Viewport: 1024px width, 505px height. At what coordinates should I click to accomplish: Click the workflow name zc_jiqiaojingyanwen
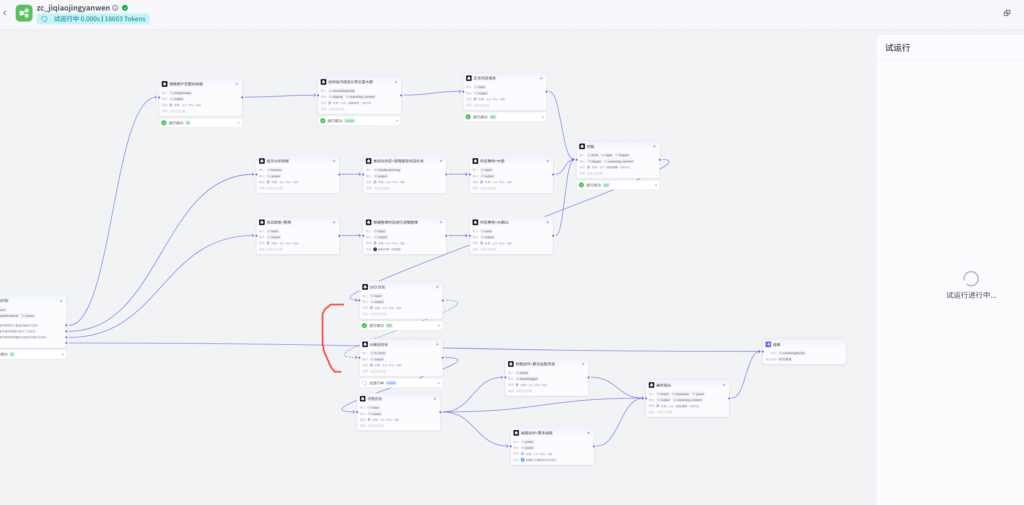tap(73, 7)
